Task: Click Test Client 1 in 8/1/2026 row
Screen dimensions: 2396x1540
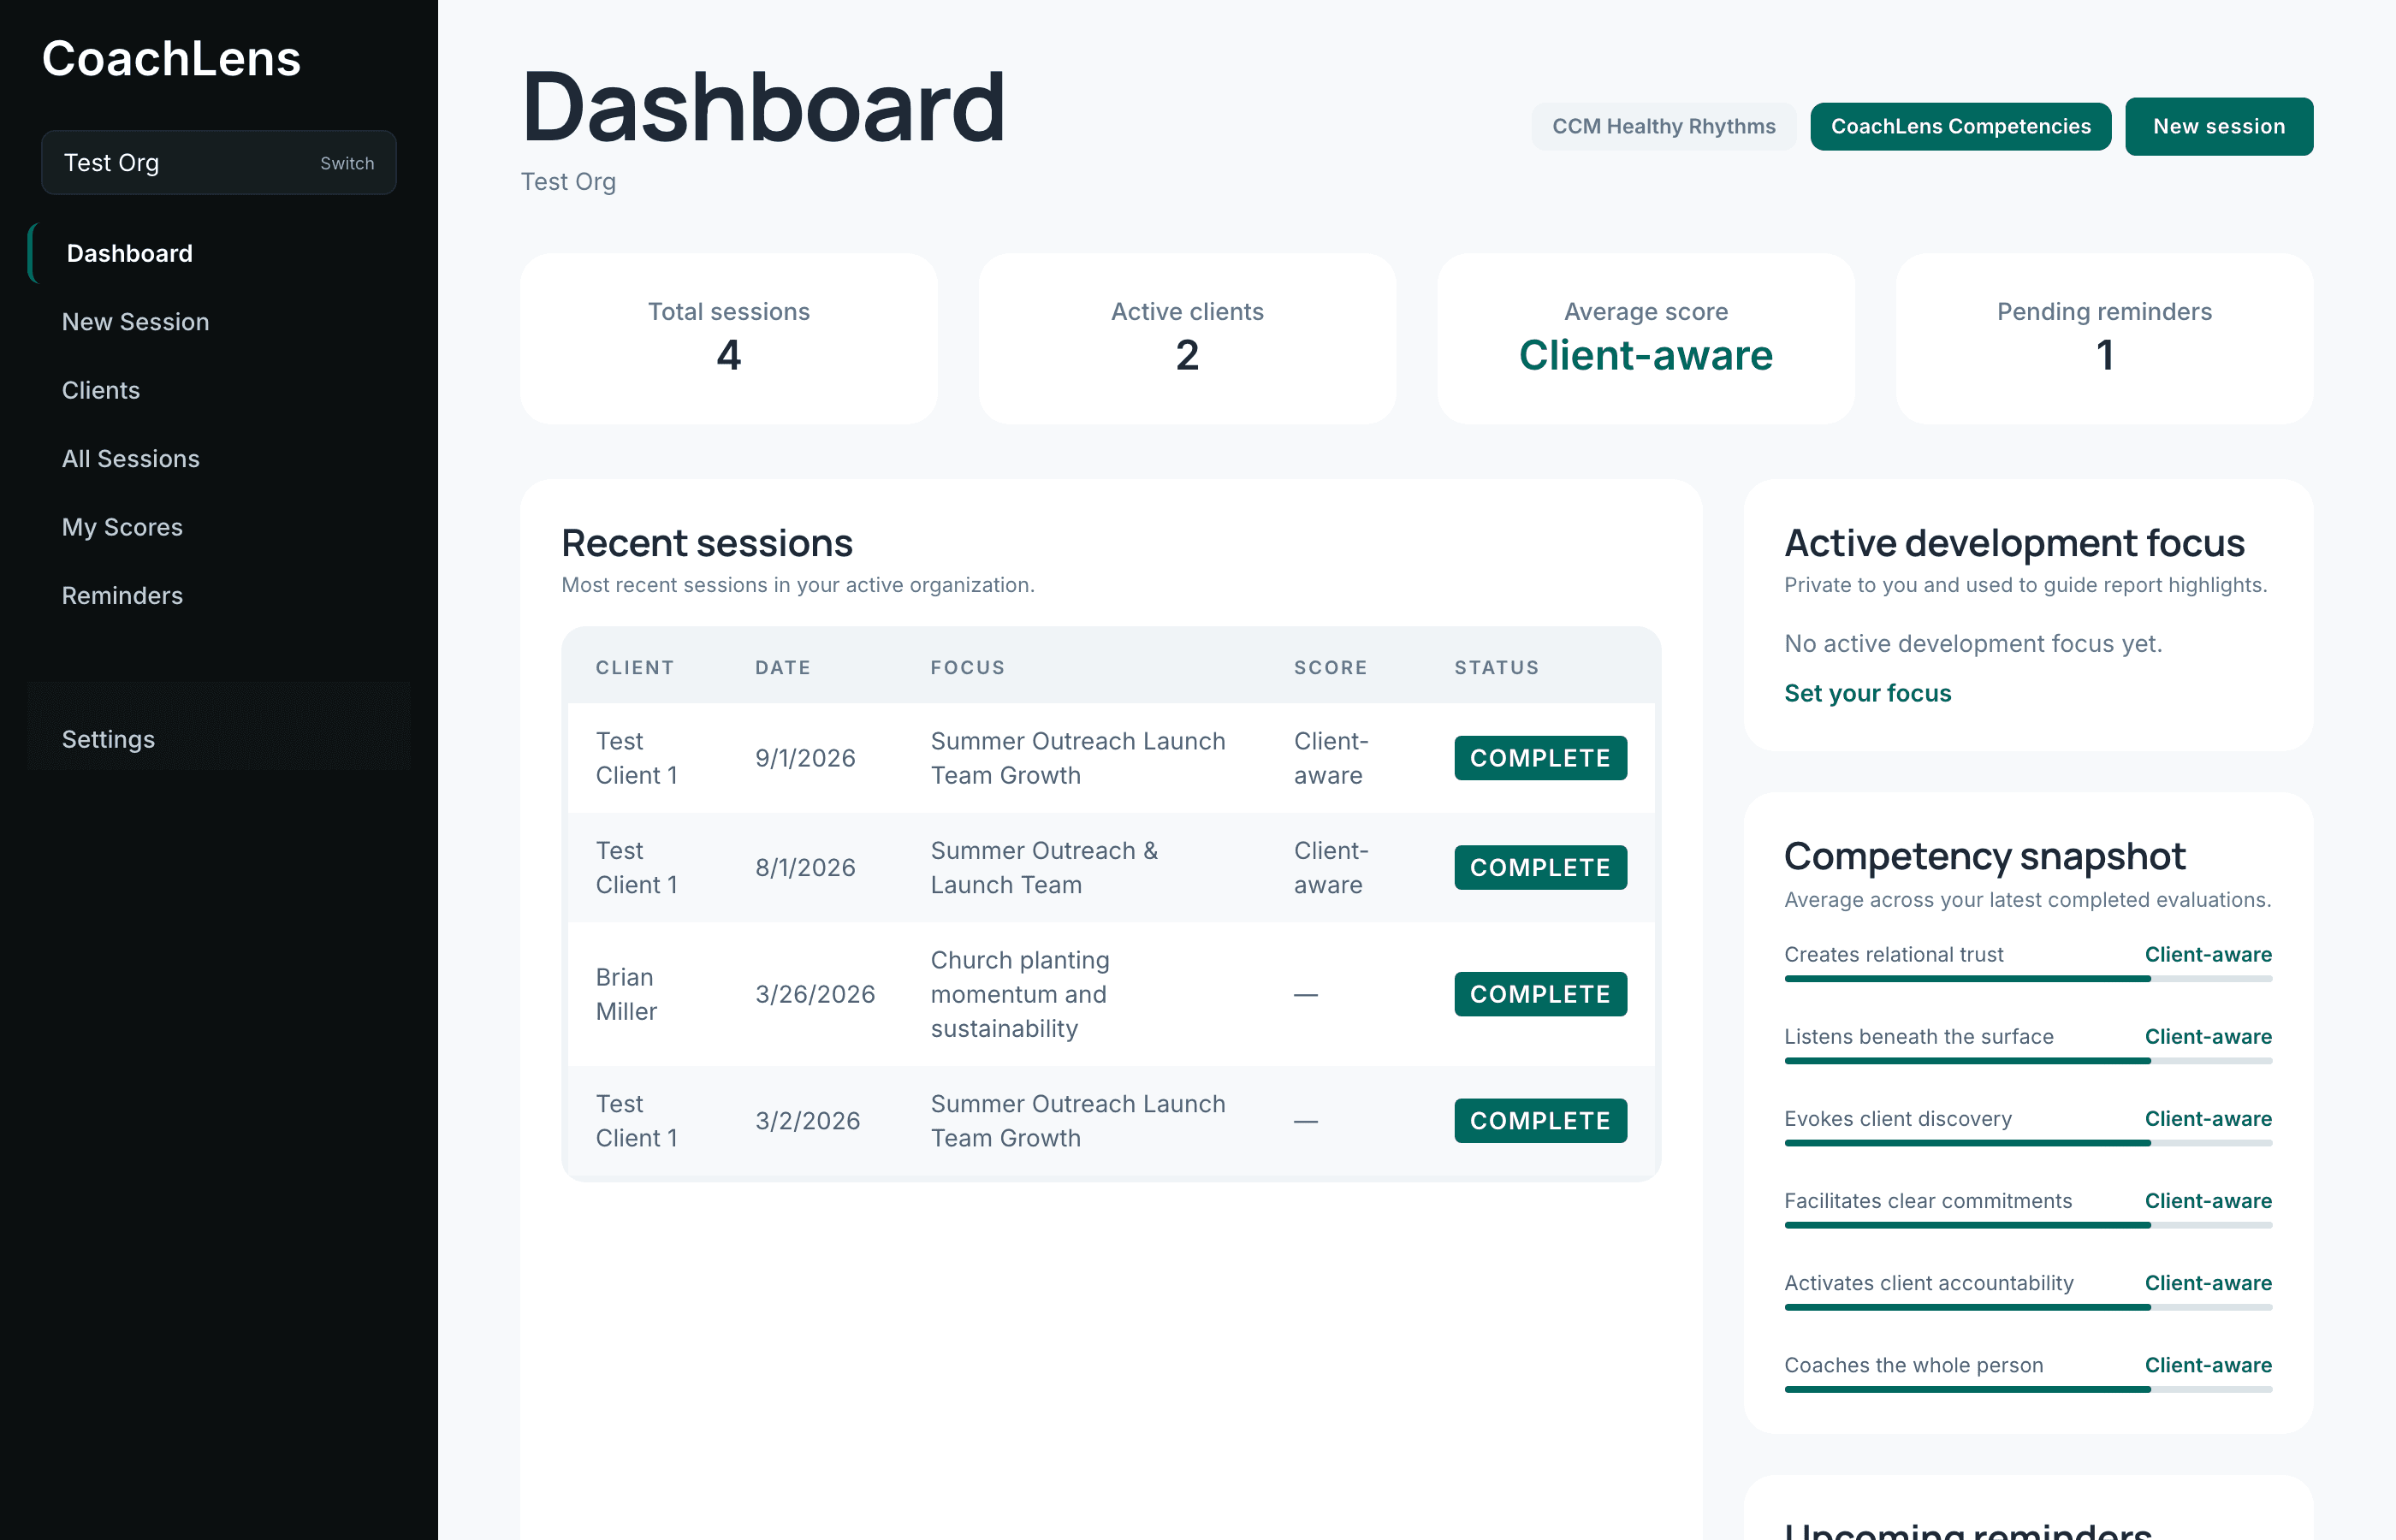Action: (x=637, y=868)
